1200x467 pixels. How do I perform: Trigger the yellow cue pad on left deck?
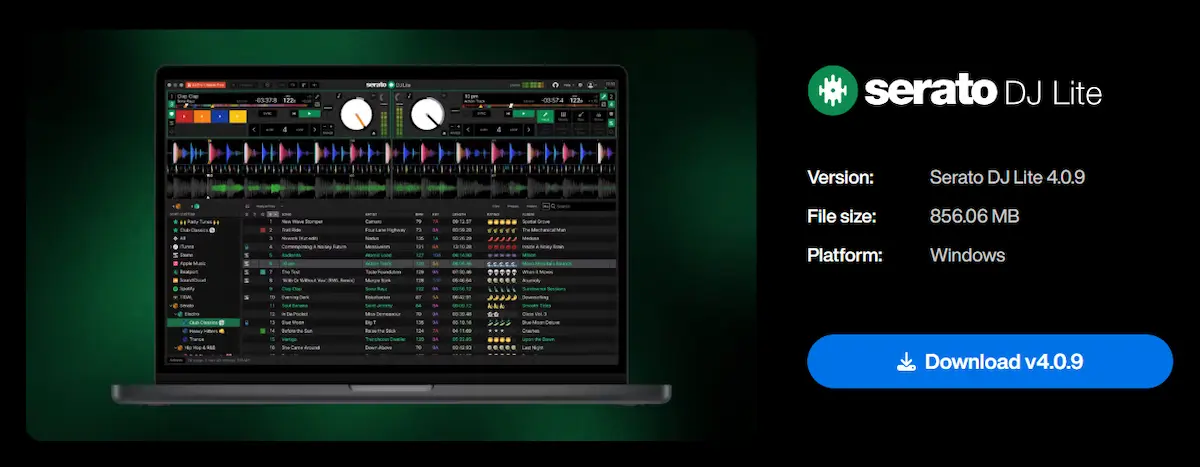click(x=238, y=116)
